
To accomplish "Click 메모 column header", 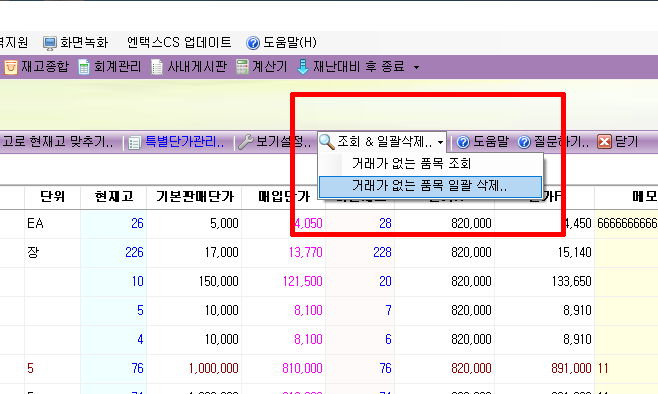I will click(x=645, y=196).
